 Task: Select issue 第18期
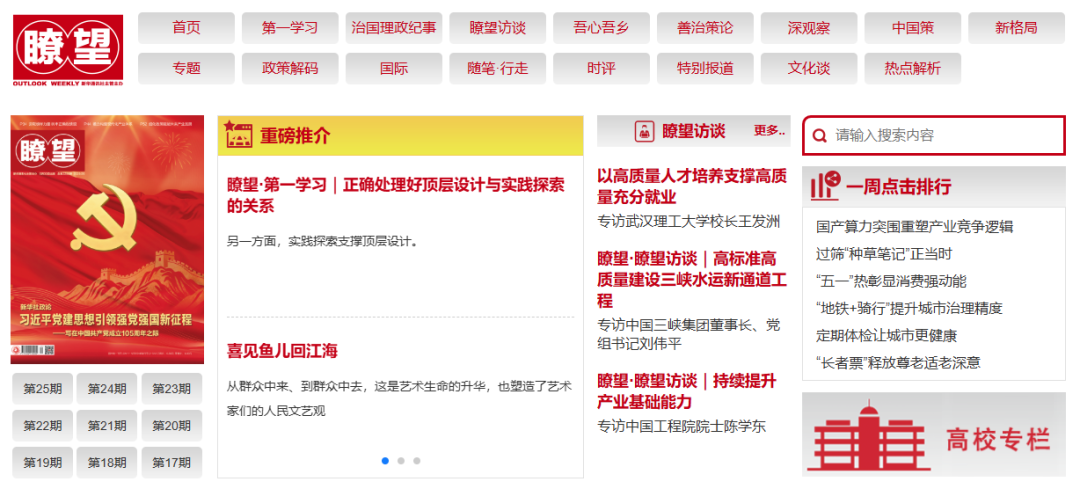click(107, 462)
